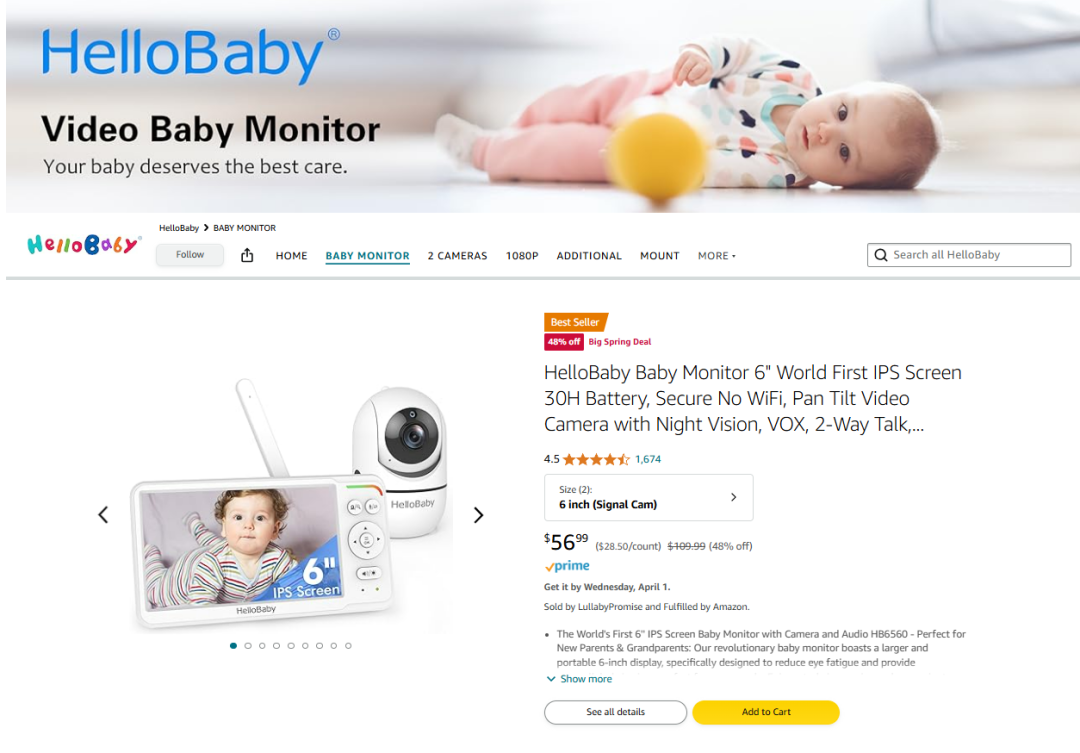1080x753 pixels.
Task: Expand description with Show more
Action: coord(579,679)
